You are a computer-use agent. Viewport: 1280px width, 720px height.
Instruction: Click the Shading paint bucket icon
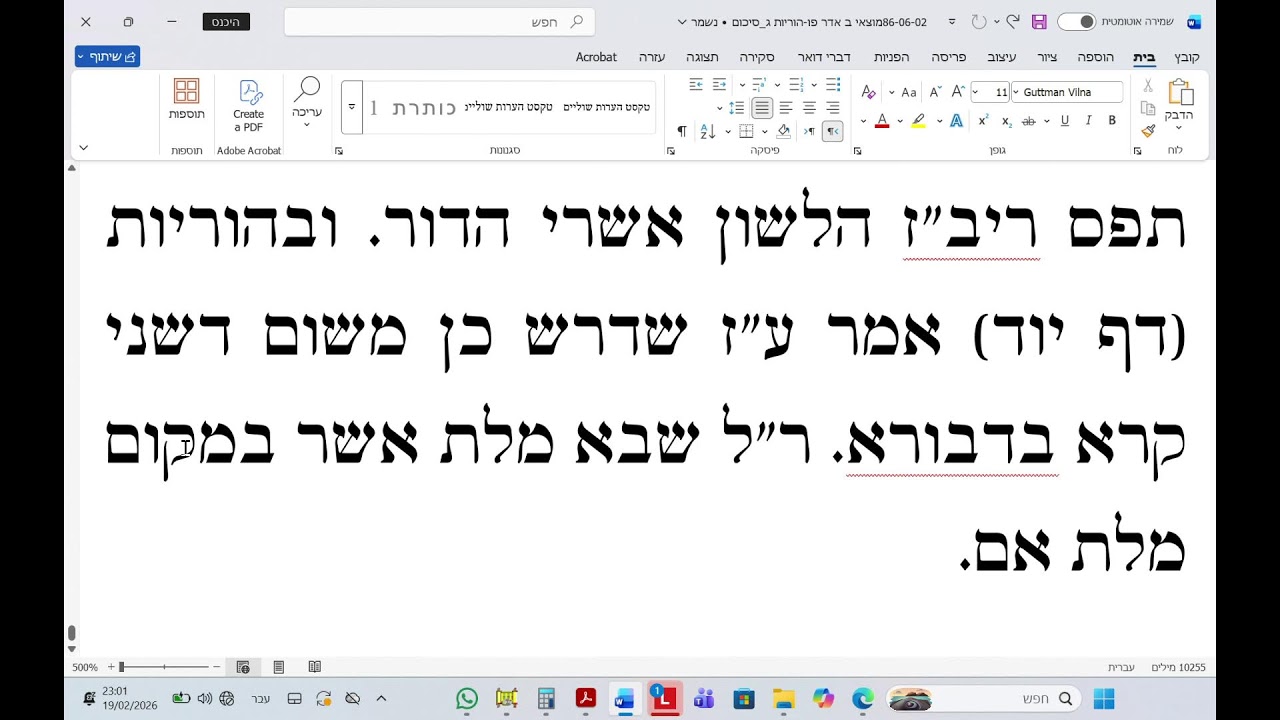click(784, 131)
